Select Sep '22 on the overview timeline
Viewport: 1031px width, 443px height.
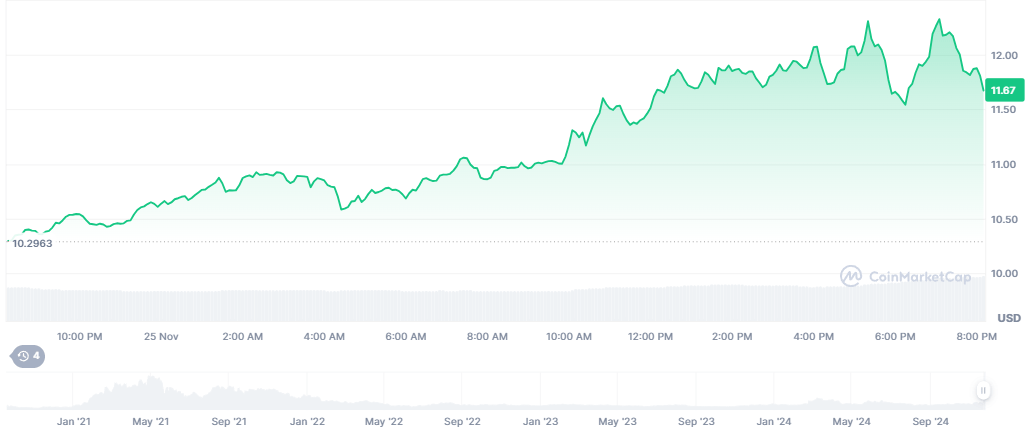pos(463,422)
